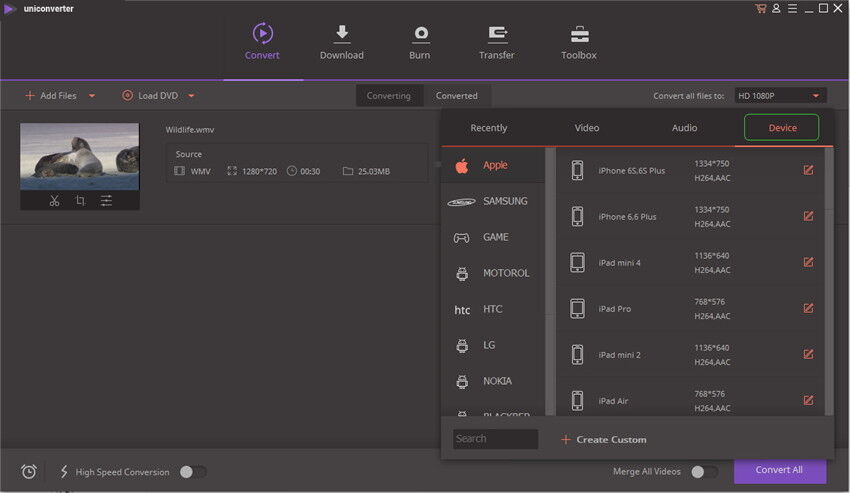This screenshot has width=850, height=493.
Task: Edit iPad mini 4 preset
Action: 808,262
